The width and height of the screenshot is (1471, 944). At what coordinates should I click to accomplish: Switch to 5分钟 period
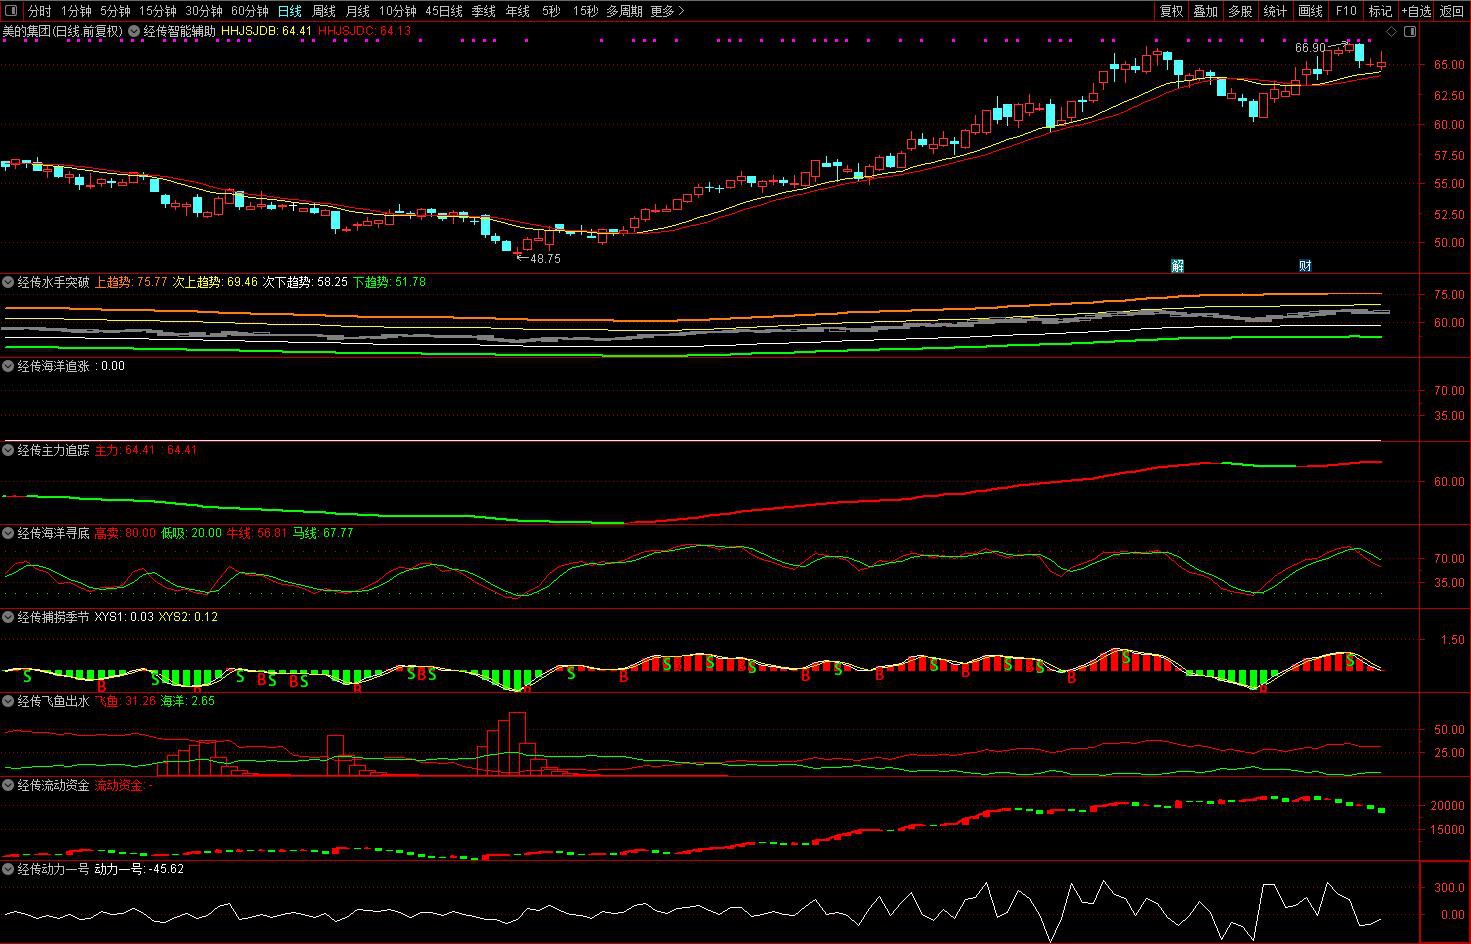[115, 11]
